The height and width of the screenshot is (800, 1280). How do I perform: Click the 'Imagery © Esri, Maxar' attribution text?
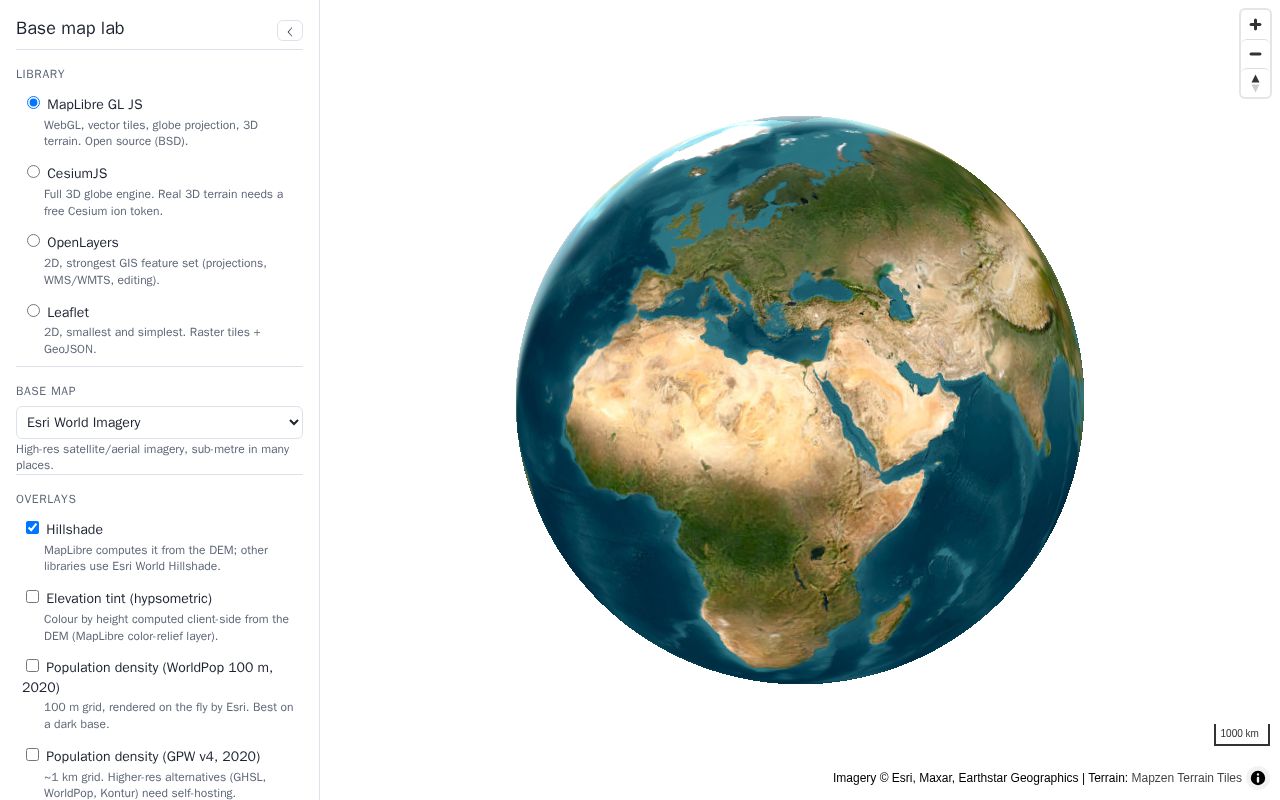click(955, 778)
